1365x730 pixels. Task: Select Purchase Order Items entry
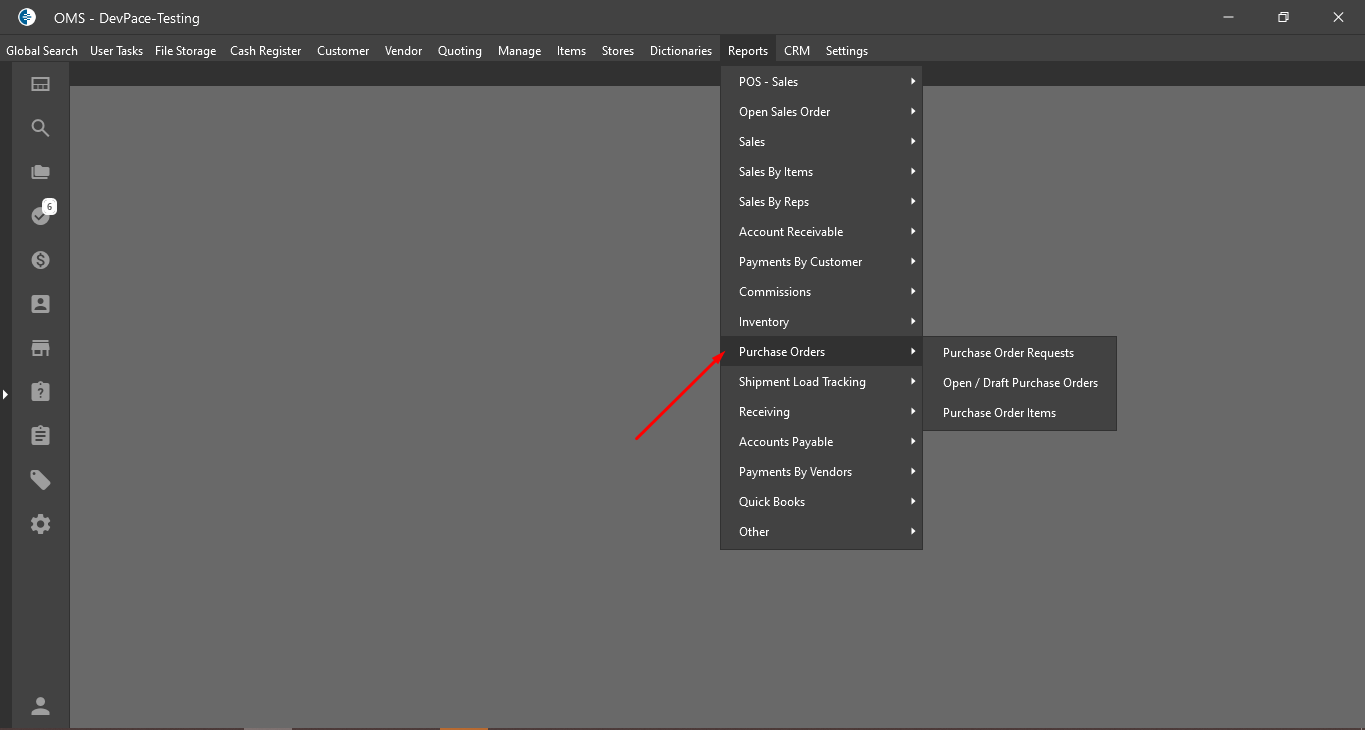point(999,413)
